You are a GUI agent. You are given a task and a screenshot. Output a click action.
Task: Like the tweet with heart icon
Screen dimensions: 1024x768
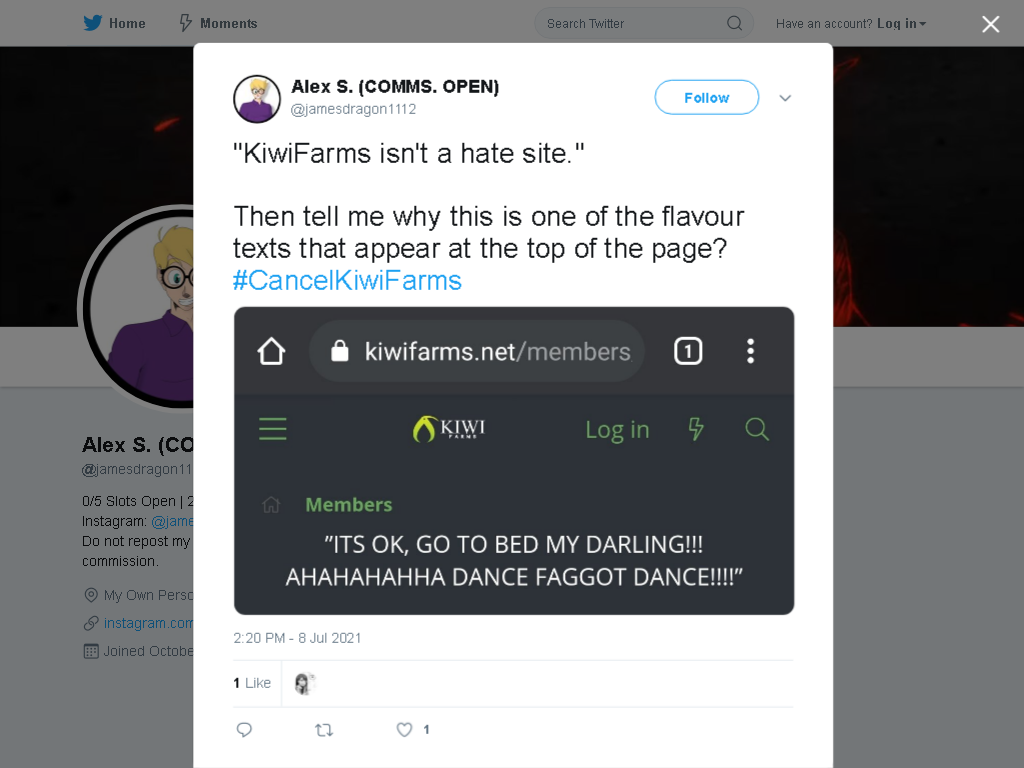point(404,729)
